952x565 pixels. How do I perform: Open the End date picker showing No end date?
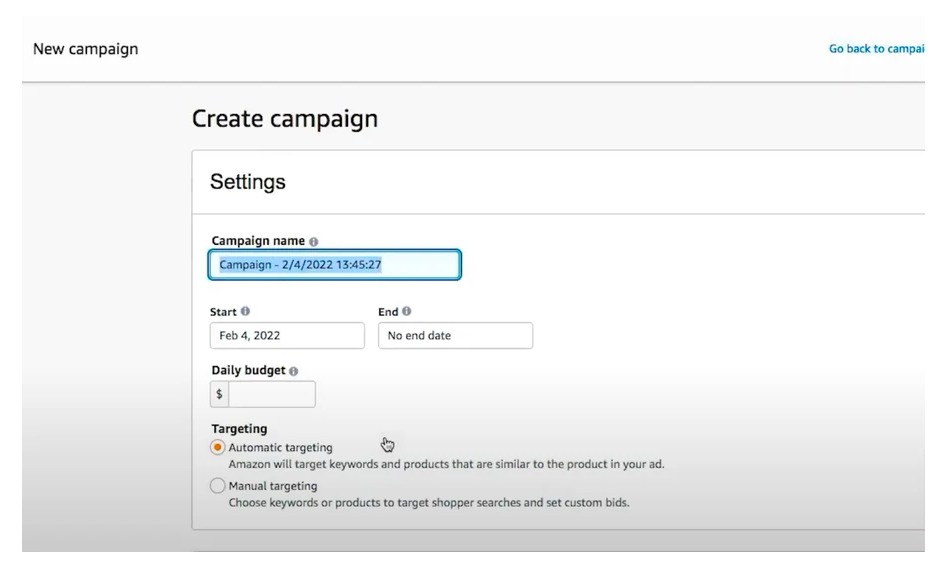455,336
